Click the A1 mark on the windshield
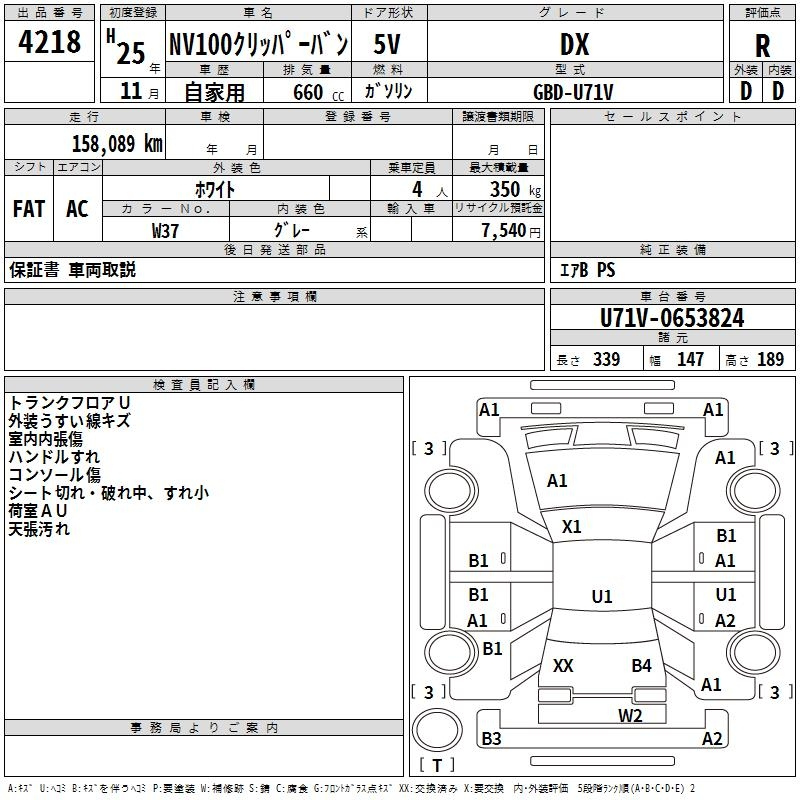 (x=557, y=481)
